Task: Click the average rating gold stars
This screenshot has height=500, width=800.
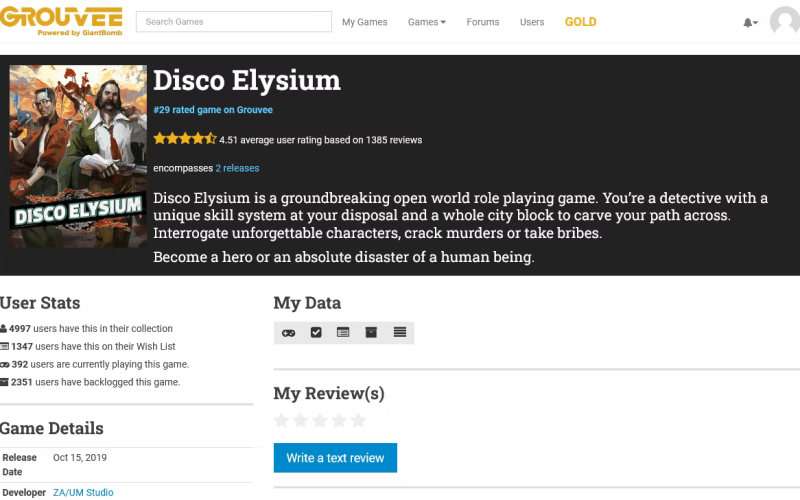Action: [x=185, y=138]
